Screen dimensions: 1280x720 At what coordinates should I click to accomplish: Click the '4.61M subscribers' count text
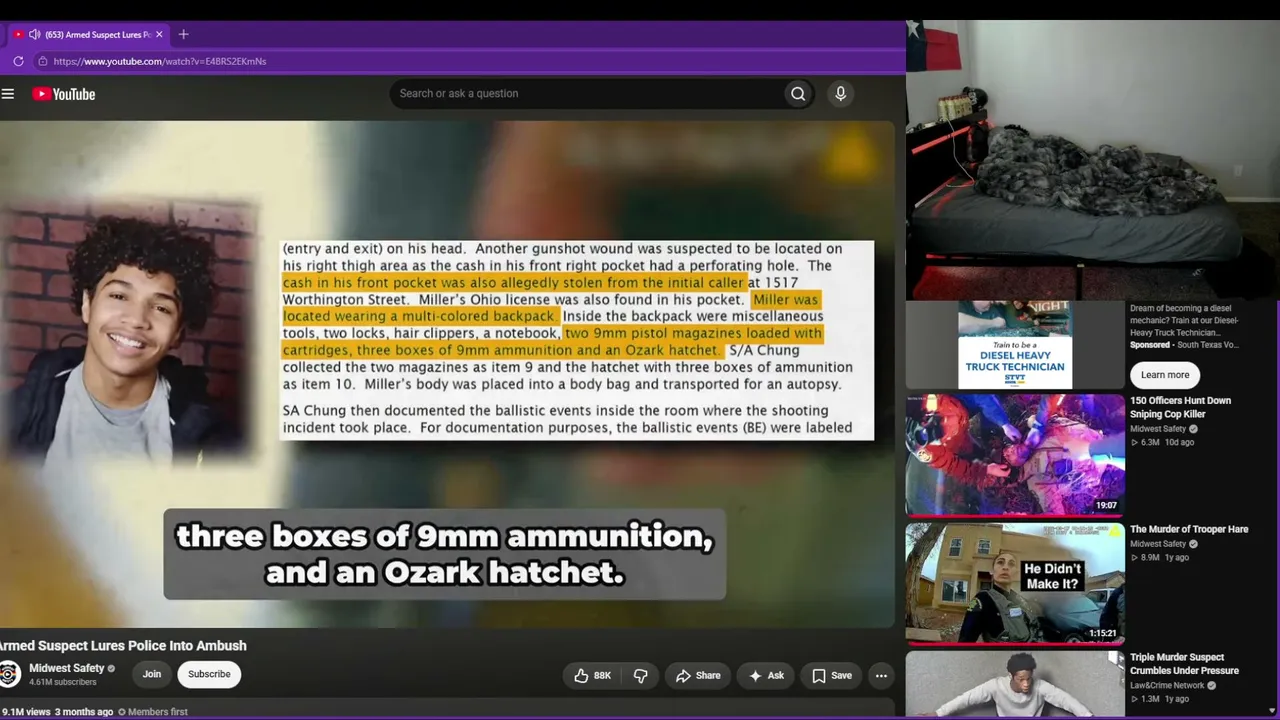click(63, 682)
